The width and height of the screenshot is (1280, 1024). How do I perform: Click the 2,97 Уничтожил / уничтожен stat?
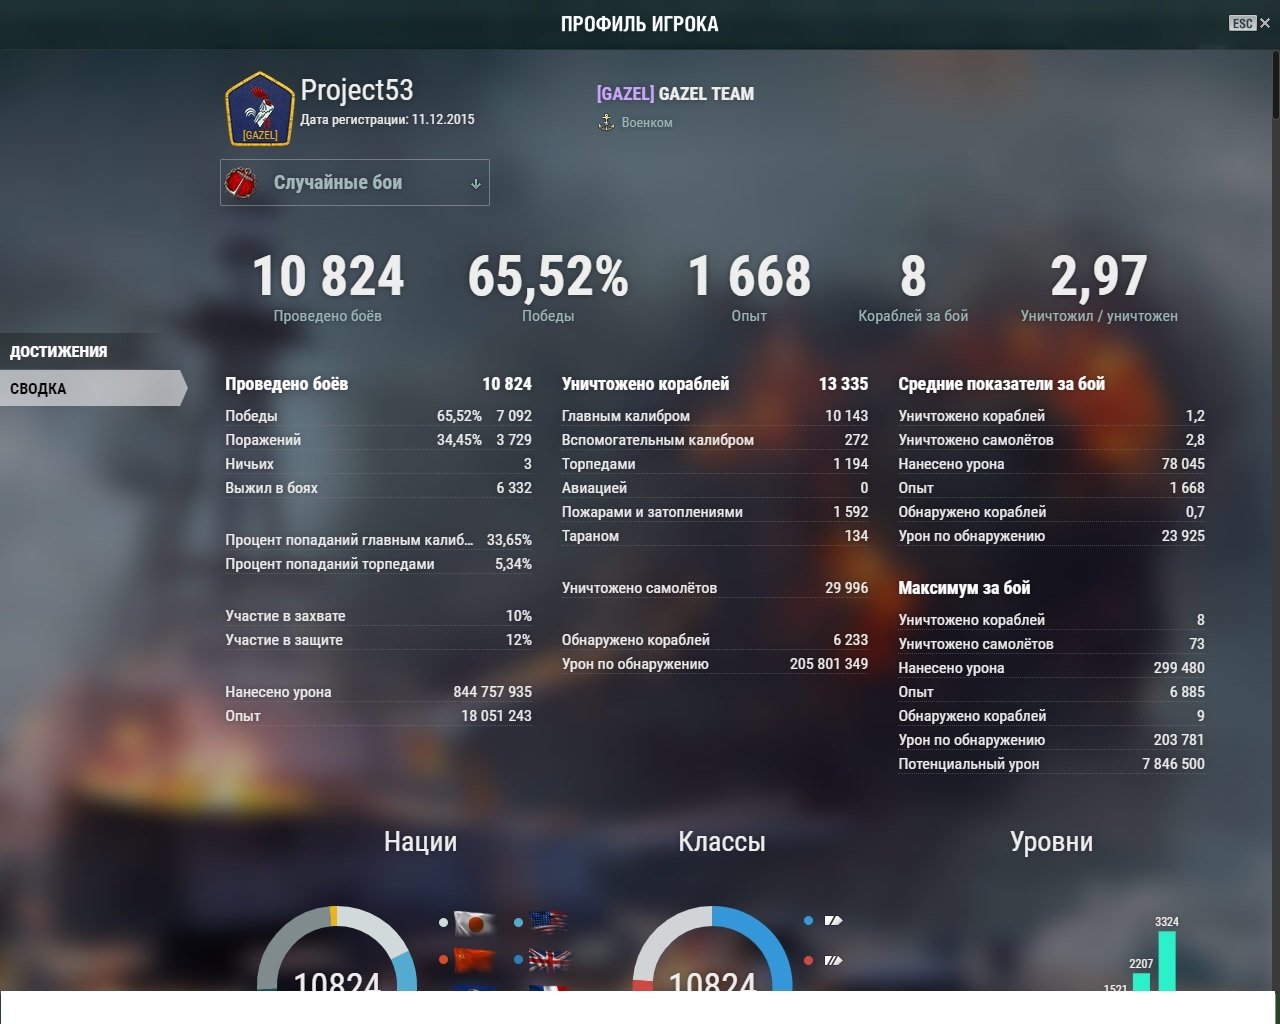pyautogui.click(x=1099, y=287)
